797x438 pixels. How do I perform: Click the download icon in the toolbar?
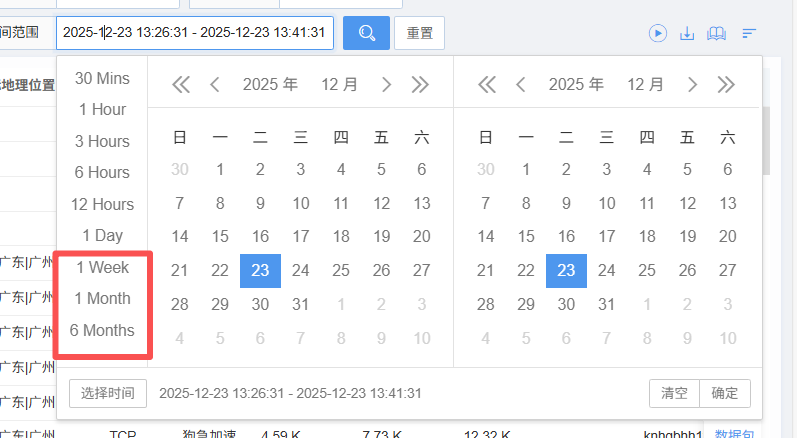687,33
